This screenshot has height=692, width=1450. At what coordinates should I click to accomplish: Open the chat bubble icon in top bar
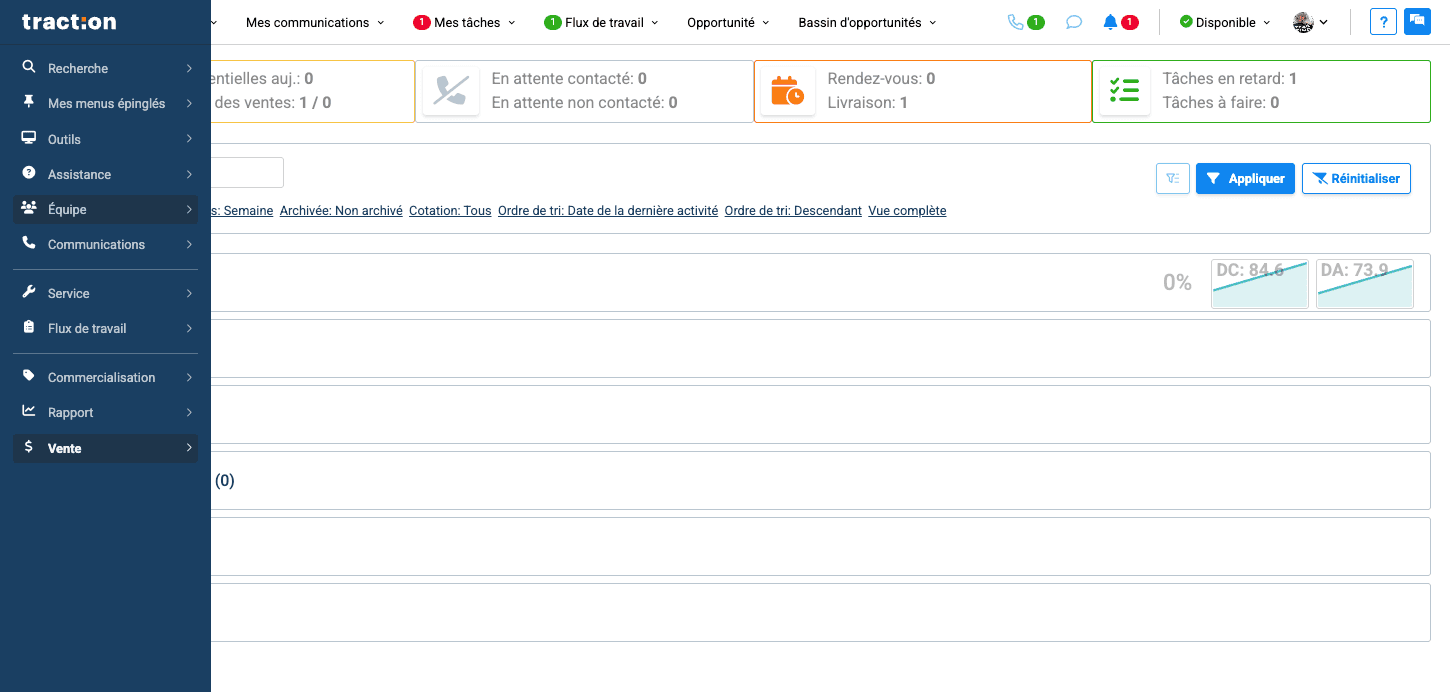coord(1074,22)
